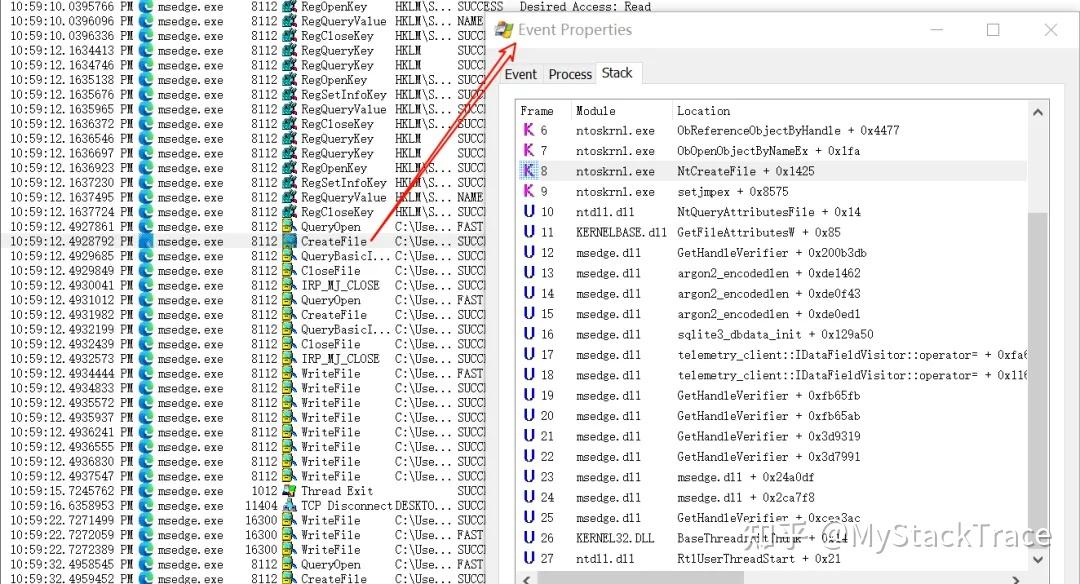Click the Module column header
The height and width of the screenshot is (584, 1080).
click(x=596, y=111)
